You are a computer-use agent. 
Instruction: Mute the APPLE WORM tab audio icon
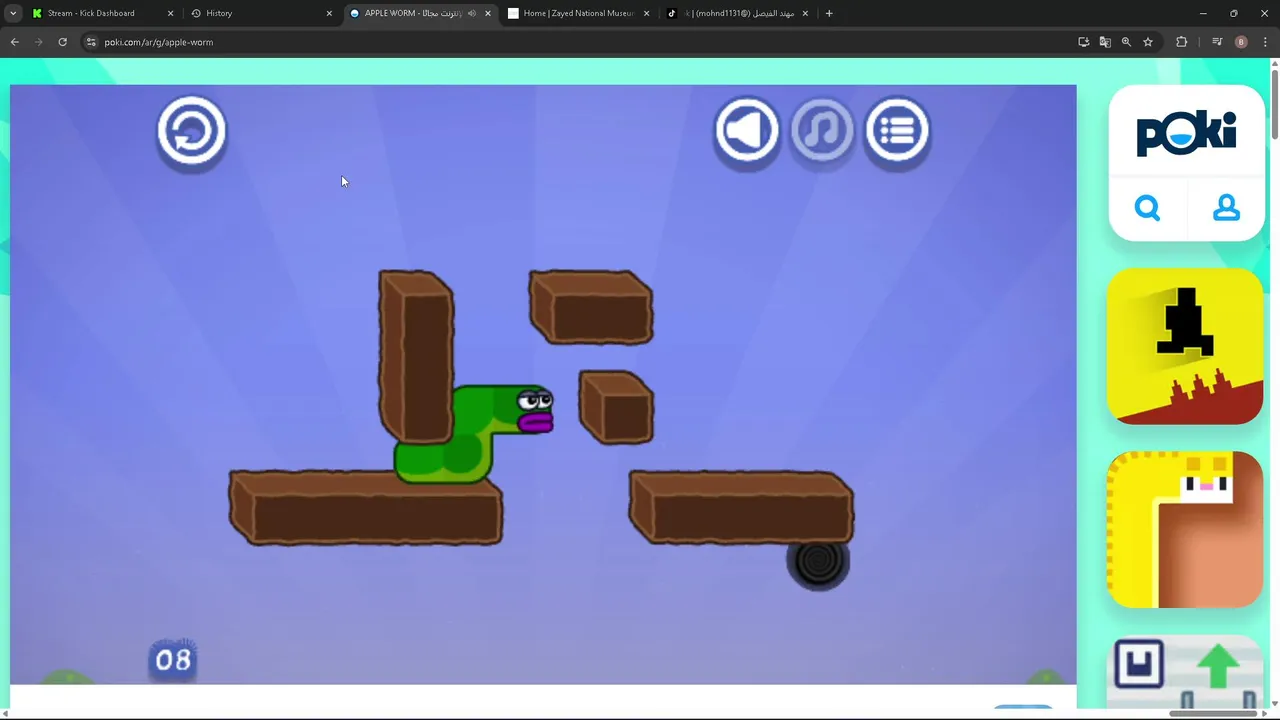(472, 13)
